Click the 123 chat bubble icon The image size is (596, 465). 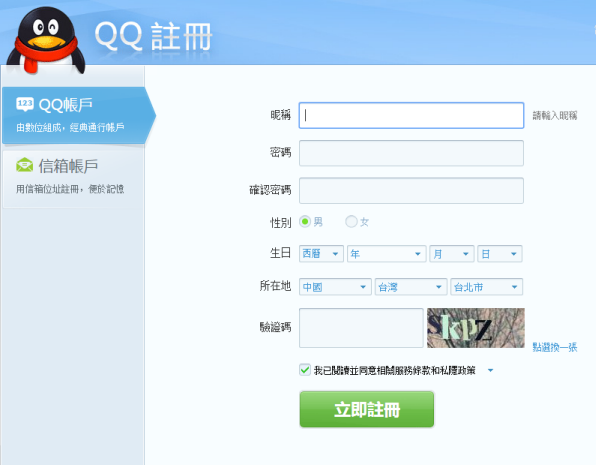pos(25,104)
